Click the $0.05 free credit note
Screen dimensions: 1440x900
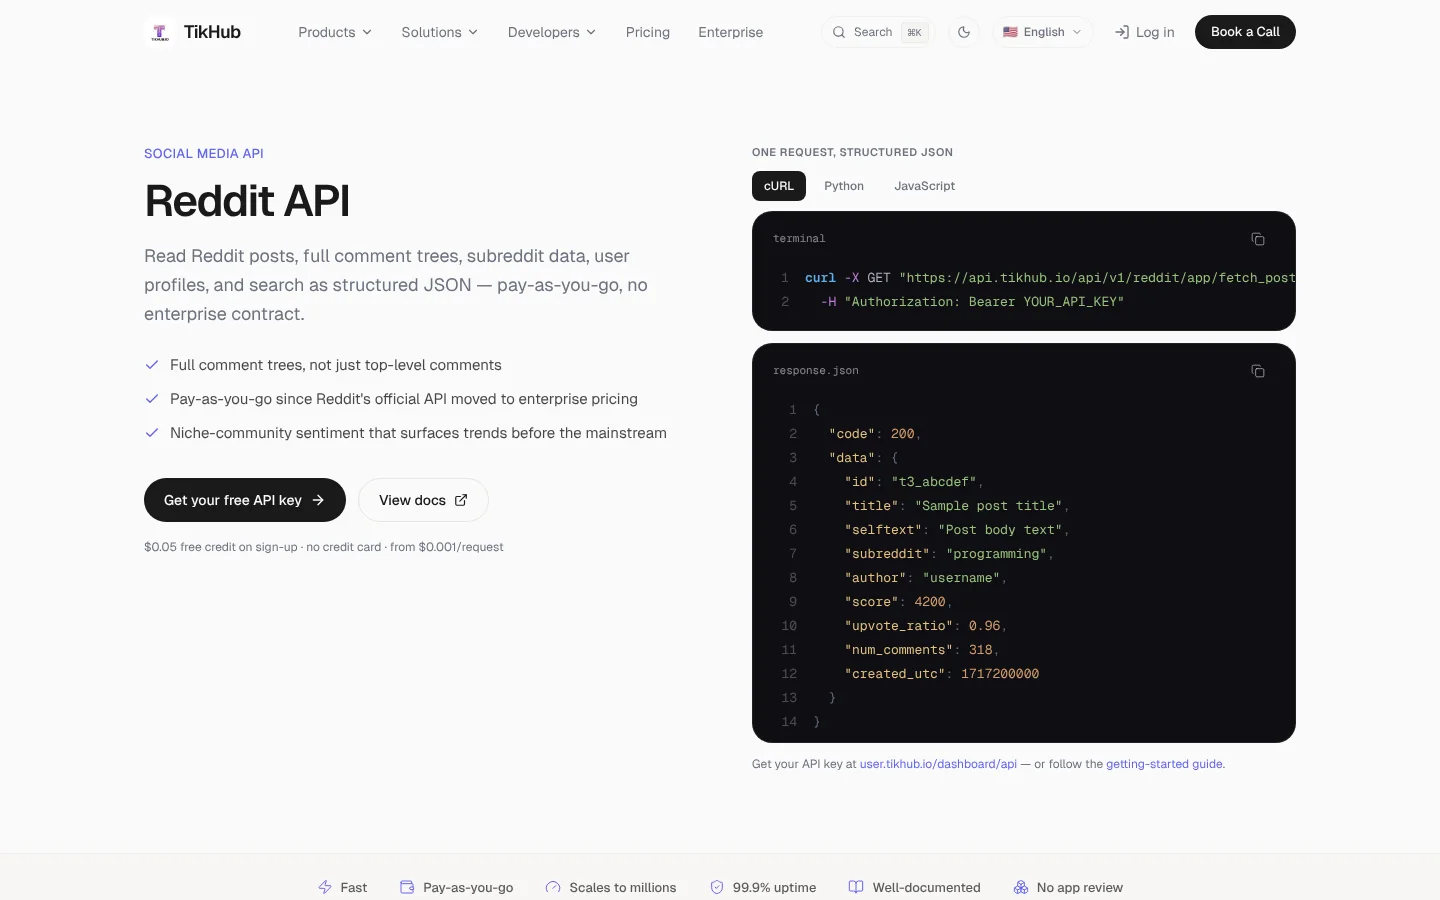[x=324, y=547]
